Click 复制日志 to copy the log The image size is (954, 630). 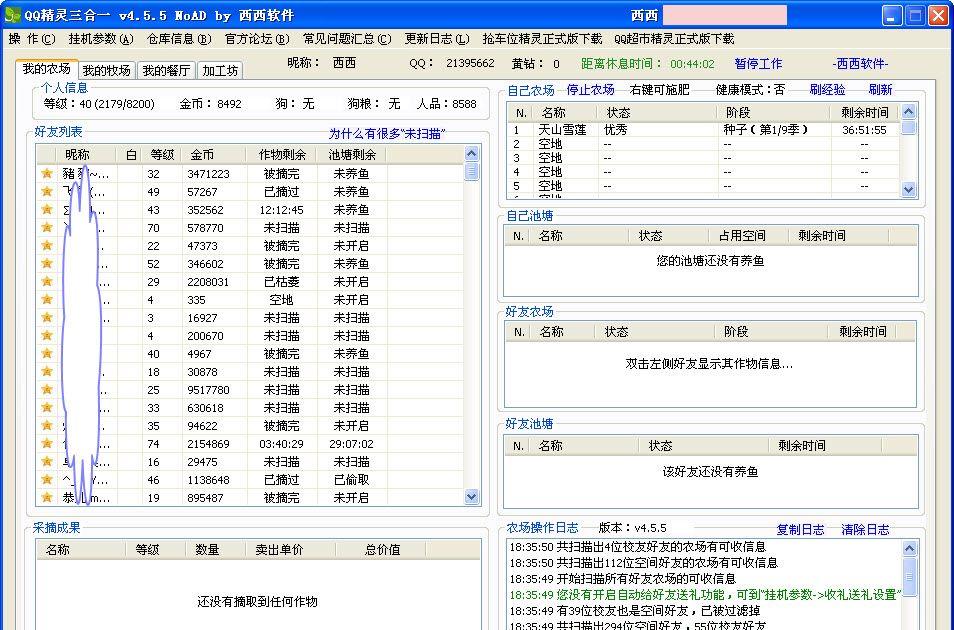800,529
